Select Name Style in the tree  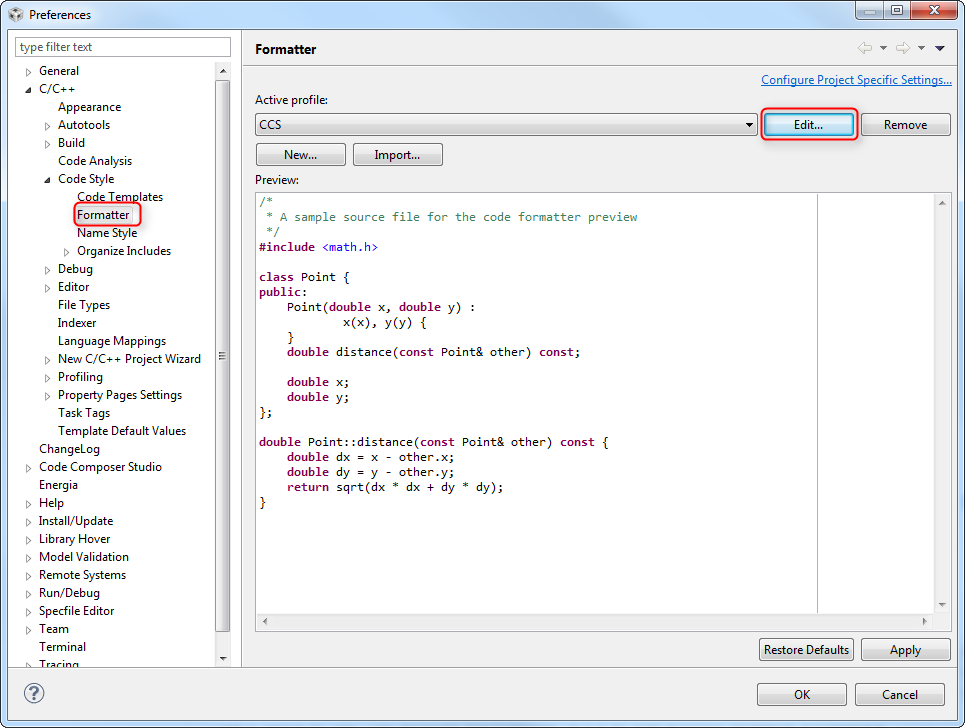pos(107,233)
